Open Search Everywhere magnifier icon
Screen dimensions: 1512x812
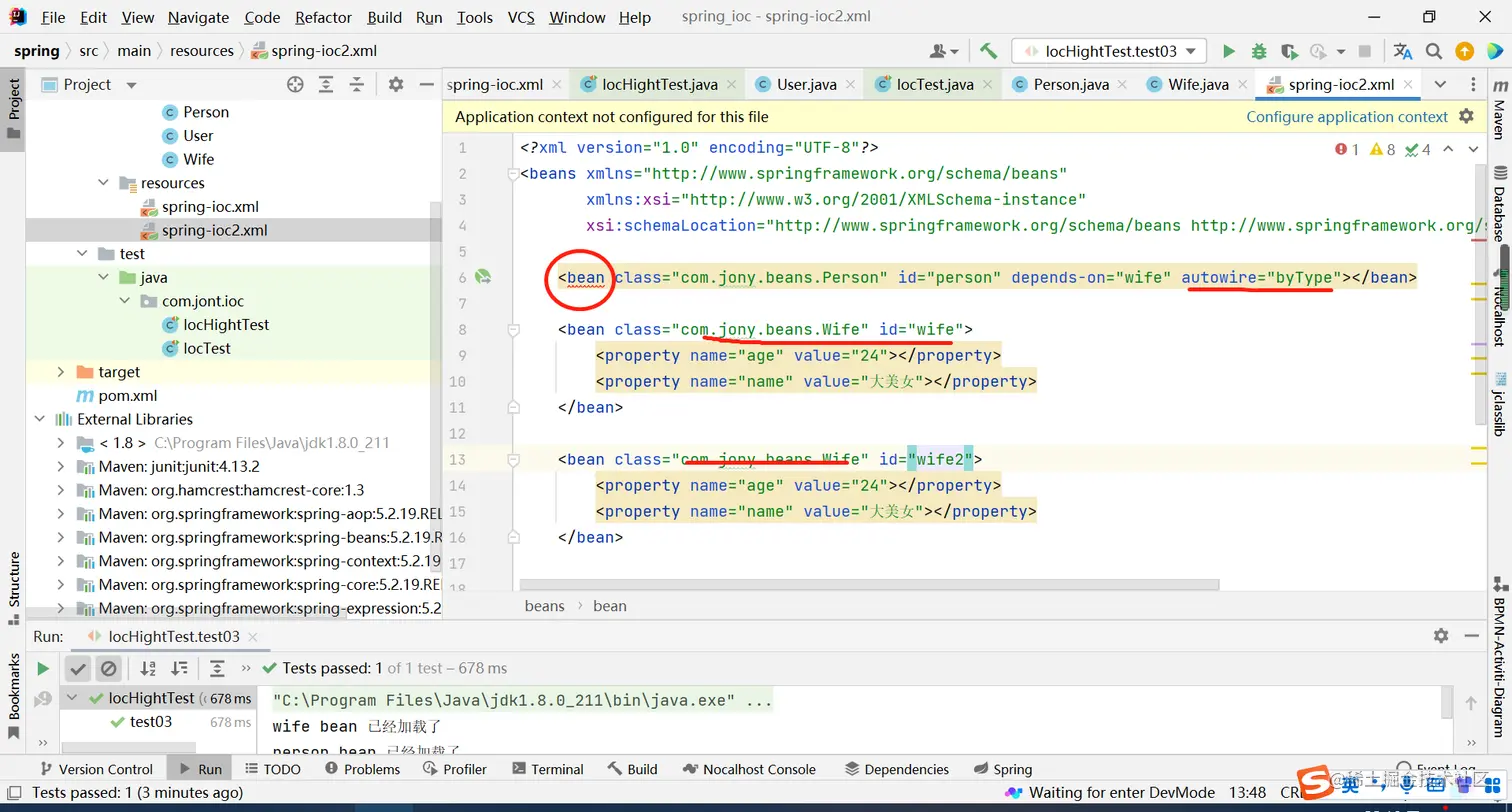tap(1434, 51)
